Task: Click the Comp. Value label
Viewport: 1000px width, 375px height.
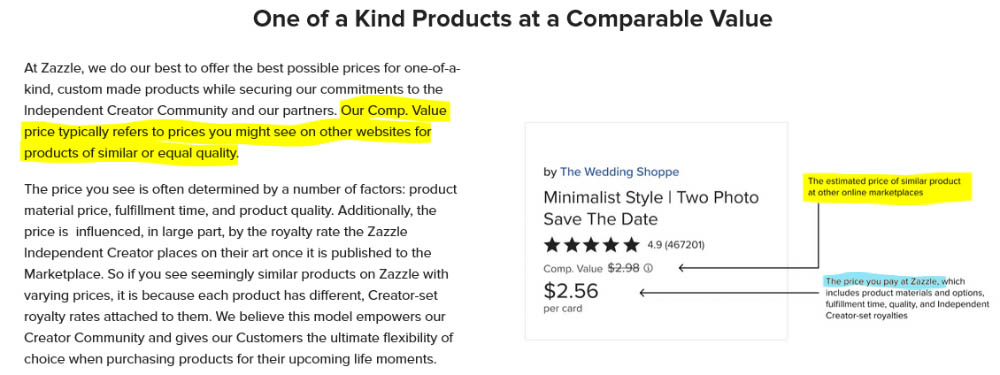Action: pos(573,269)
